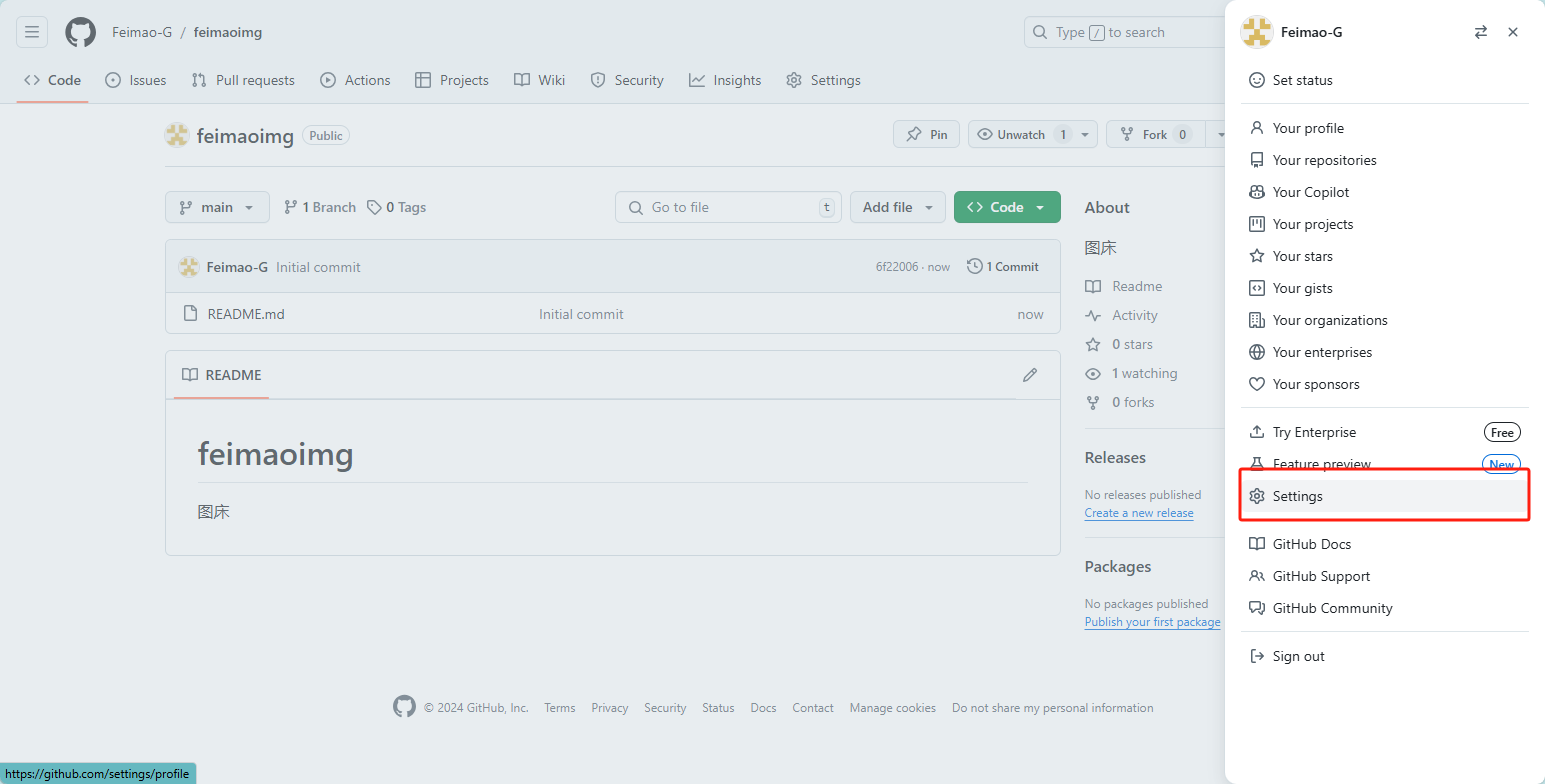Open GitHub Docs menu entry
This screenshot has width=1545, height=784.
[x=1385, y=544]
